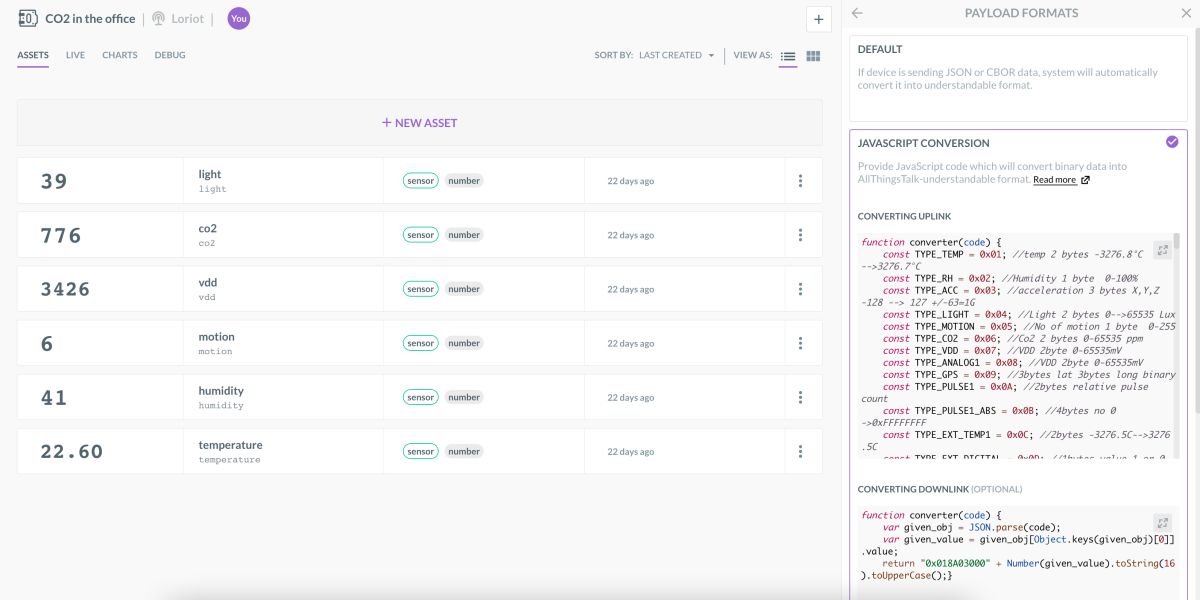Viewport: 1200px width, 600px height.
Task: Open options menu for humidity asset
Action: [800, 397]
